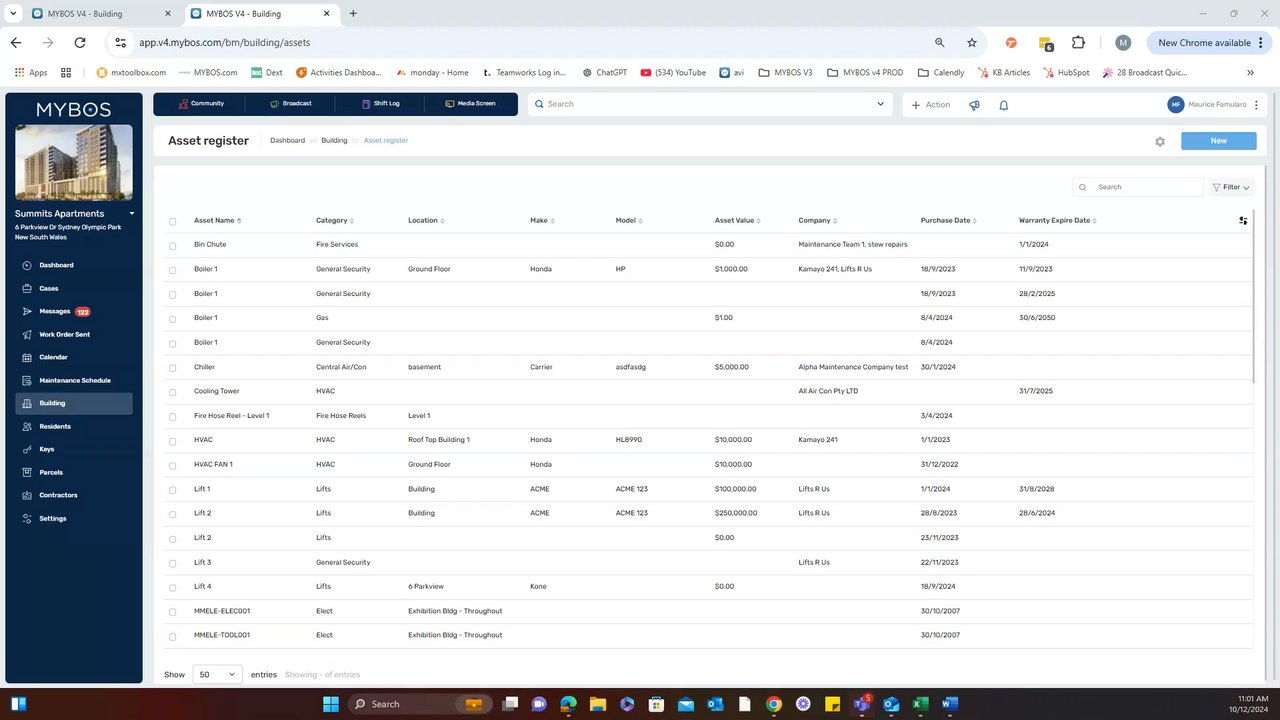
Task: Open the column configuration icon in table header
Action: [1243, 221]
